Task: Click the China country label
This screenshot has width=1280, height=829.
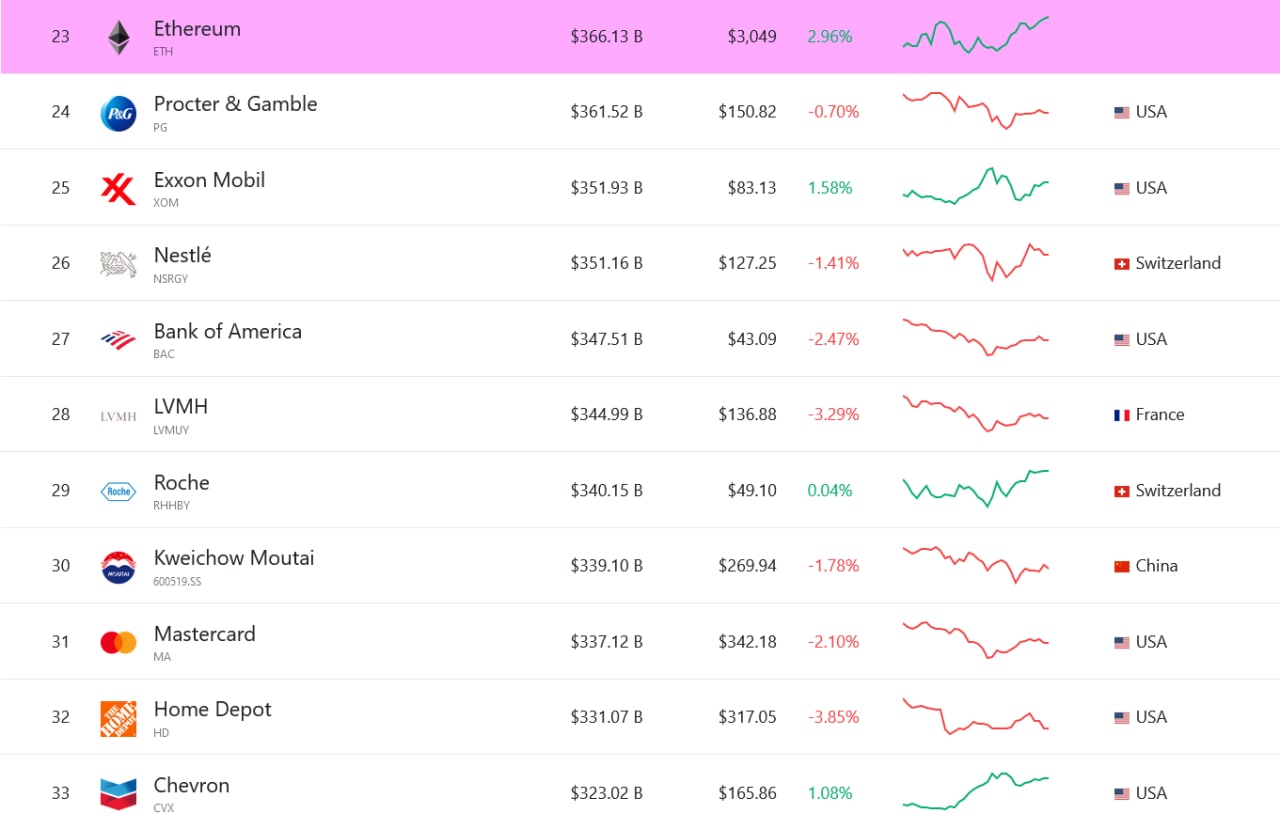Action: pyautogui.click(x=1156, y=566)
